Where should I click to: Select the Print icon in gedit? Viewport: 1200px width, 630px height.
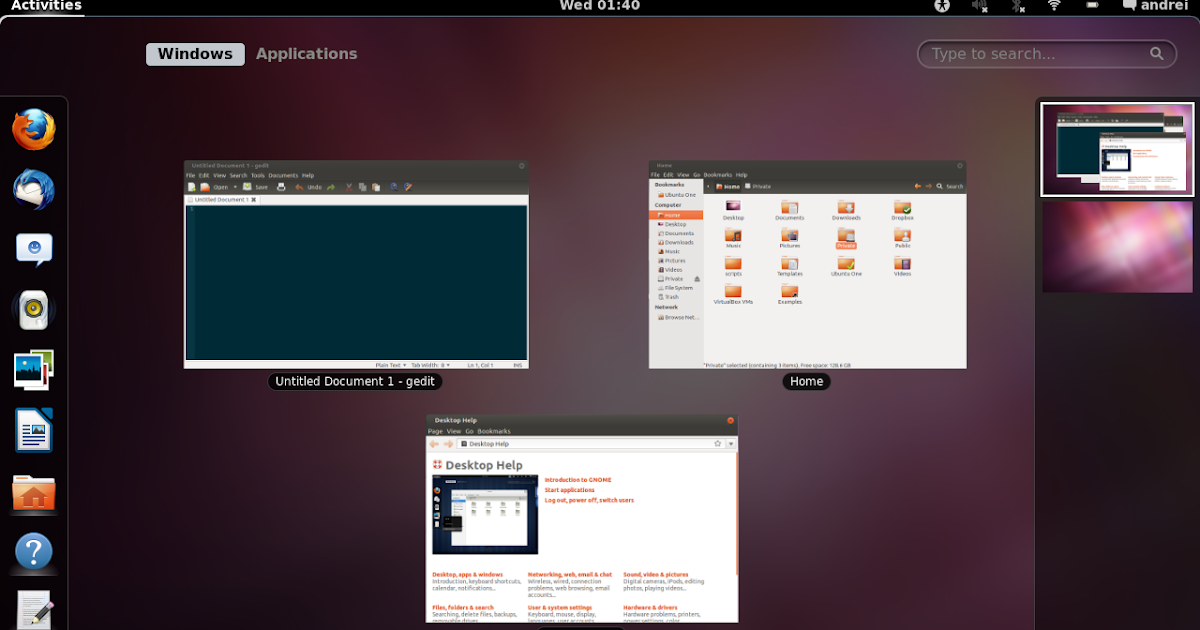point(281,187)
